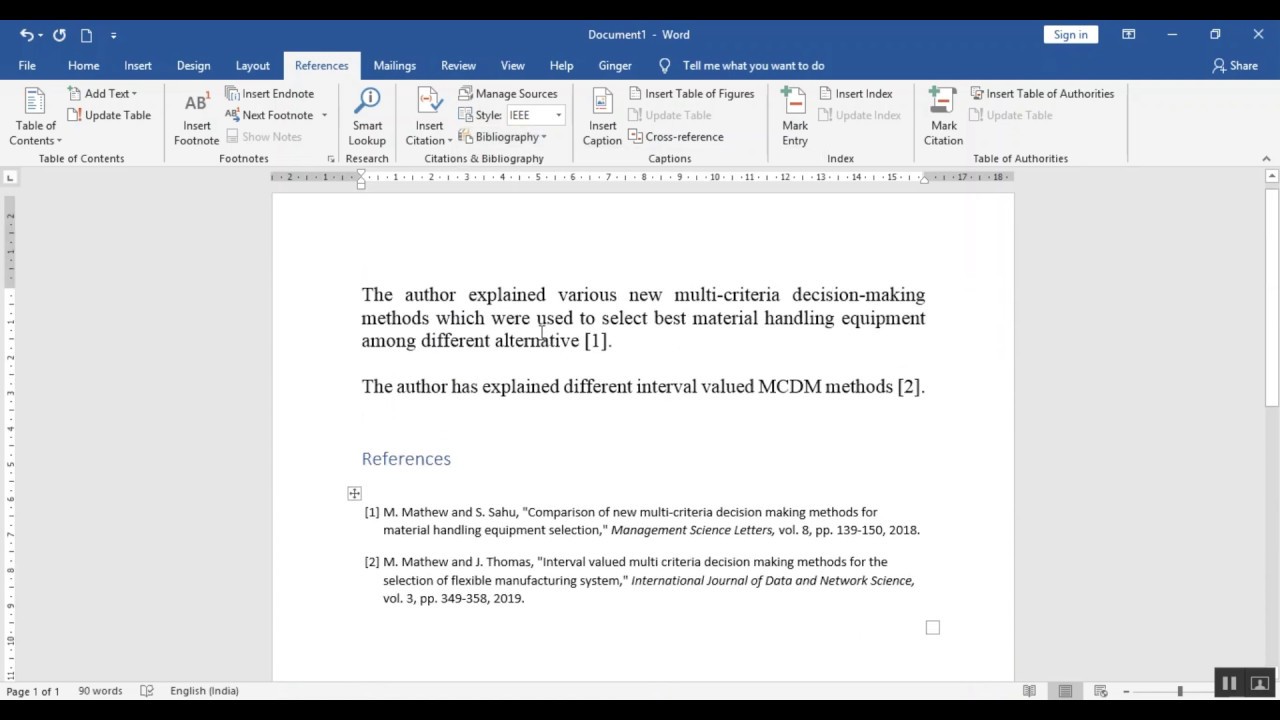Click the Undo arrow in quick access toolbar
The width and height of the screenshot is (1280, 720).
pos(26,35)
